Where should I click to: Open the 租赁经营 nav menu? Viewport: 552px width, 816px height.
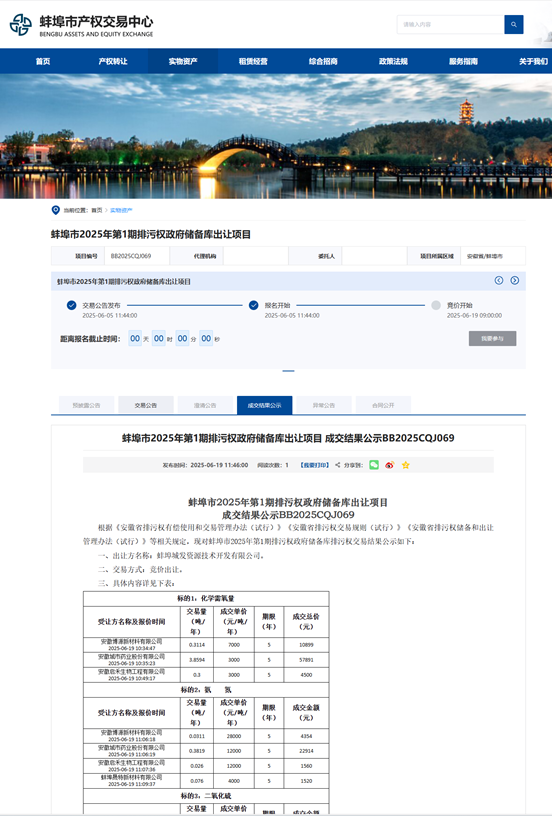[x=253, y=61]
